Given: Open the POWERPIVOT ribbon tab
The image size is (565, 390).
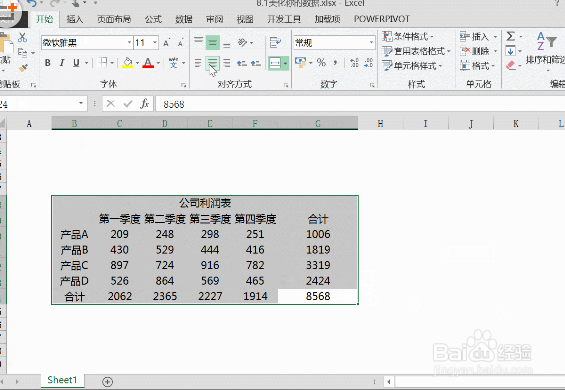Looking at the screenshot, I should [382, 19].
